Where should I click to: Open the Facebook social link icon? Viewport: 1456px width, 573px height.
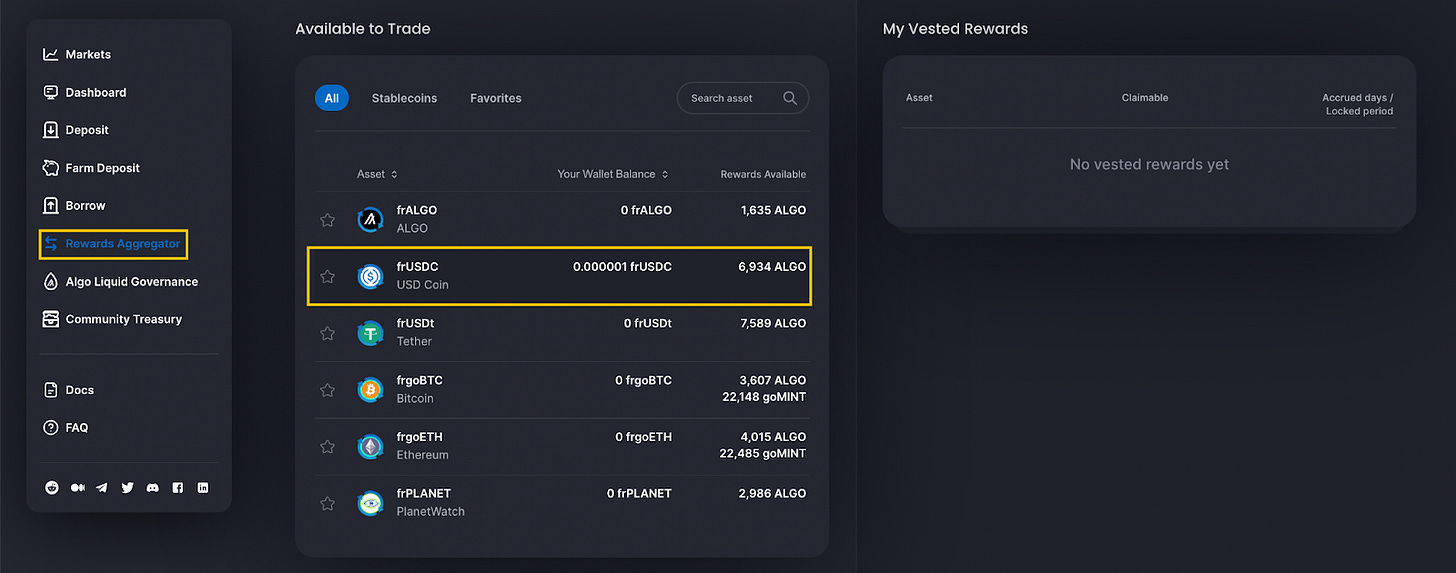178,488
